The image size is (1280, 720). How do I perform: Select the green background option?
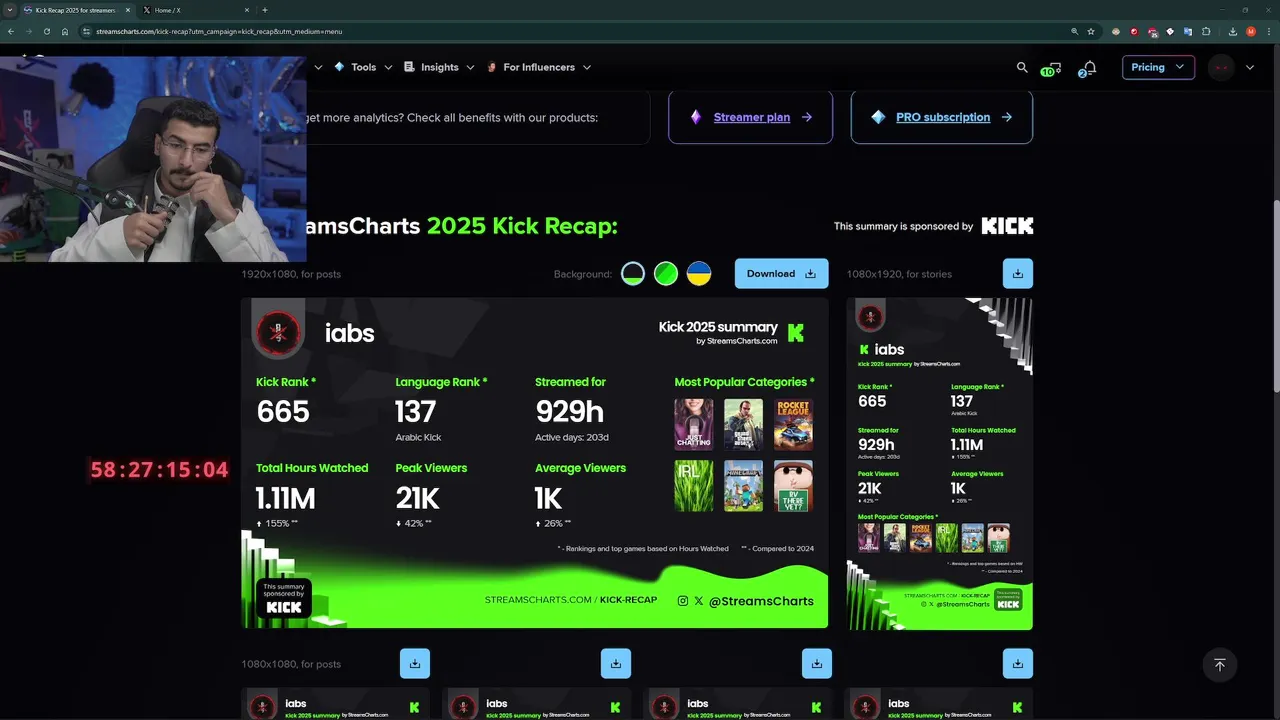666,274
